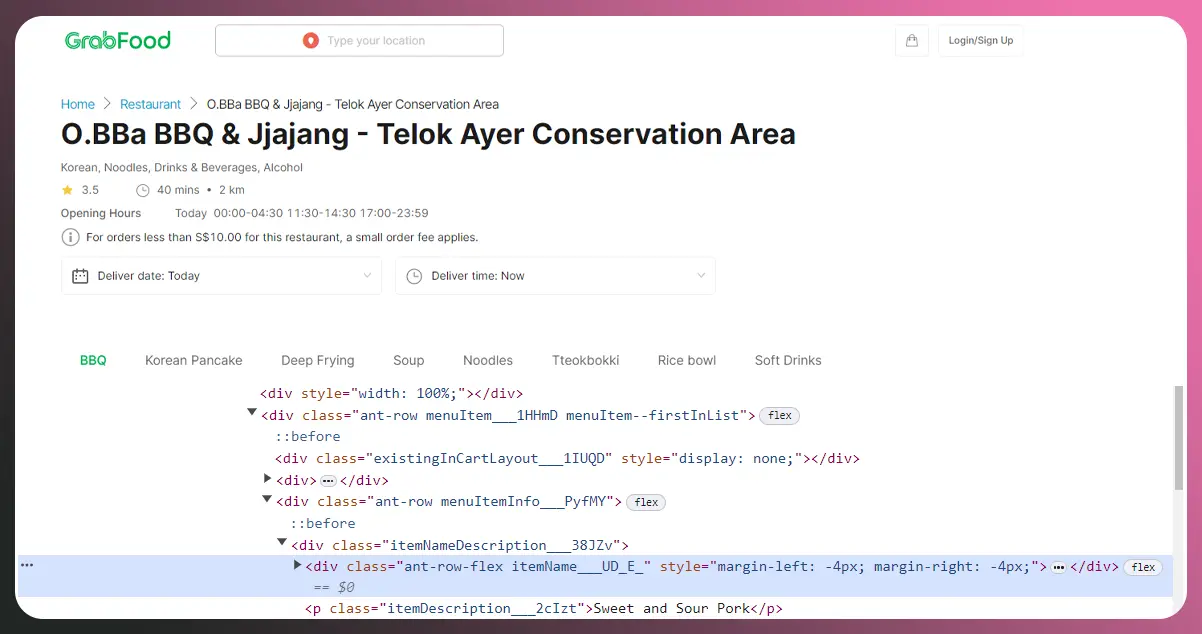The width and height of the screenshot is (1202, 634).
Task: Go to Home breadcrumb link
Action: click(x=78, y=104)
